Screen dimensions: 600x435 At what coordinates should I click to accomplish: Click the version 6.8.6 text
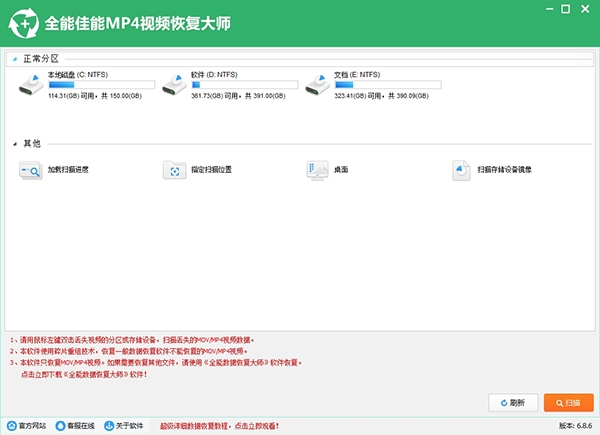tap(575, 426)
